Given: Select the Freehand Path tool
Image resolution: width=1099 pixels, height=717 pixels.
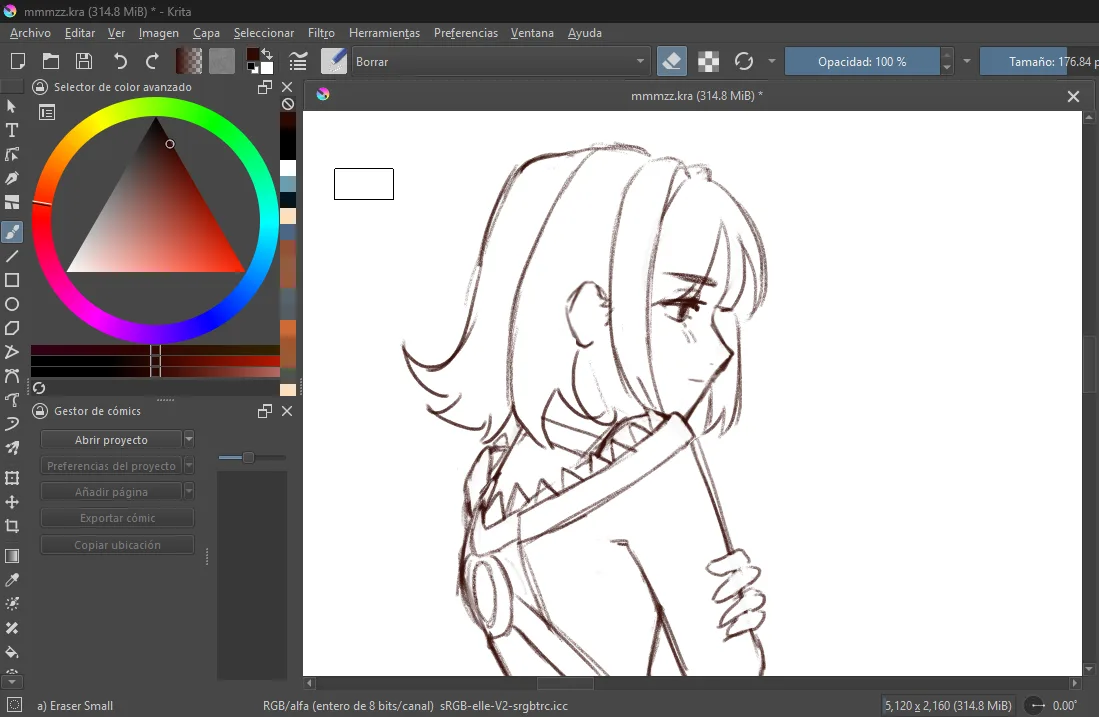Looking at the screenshot, I should click(x=12, y=400).
